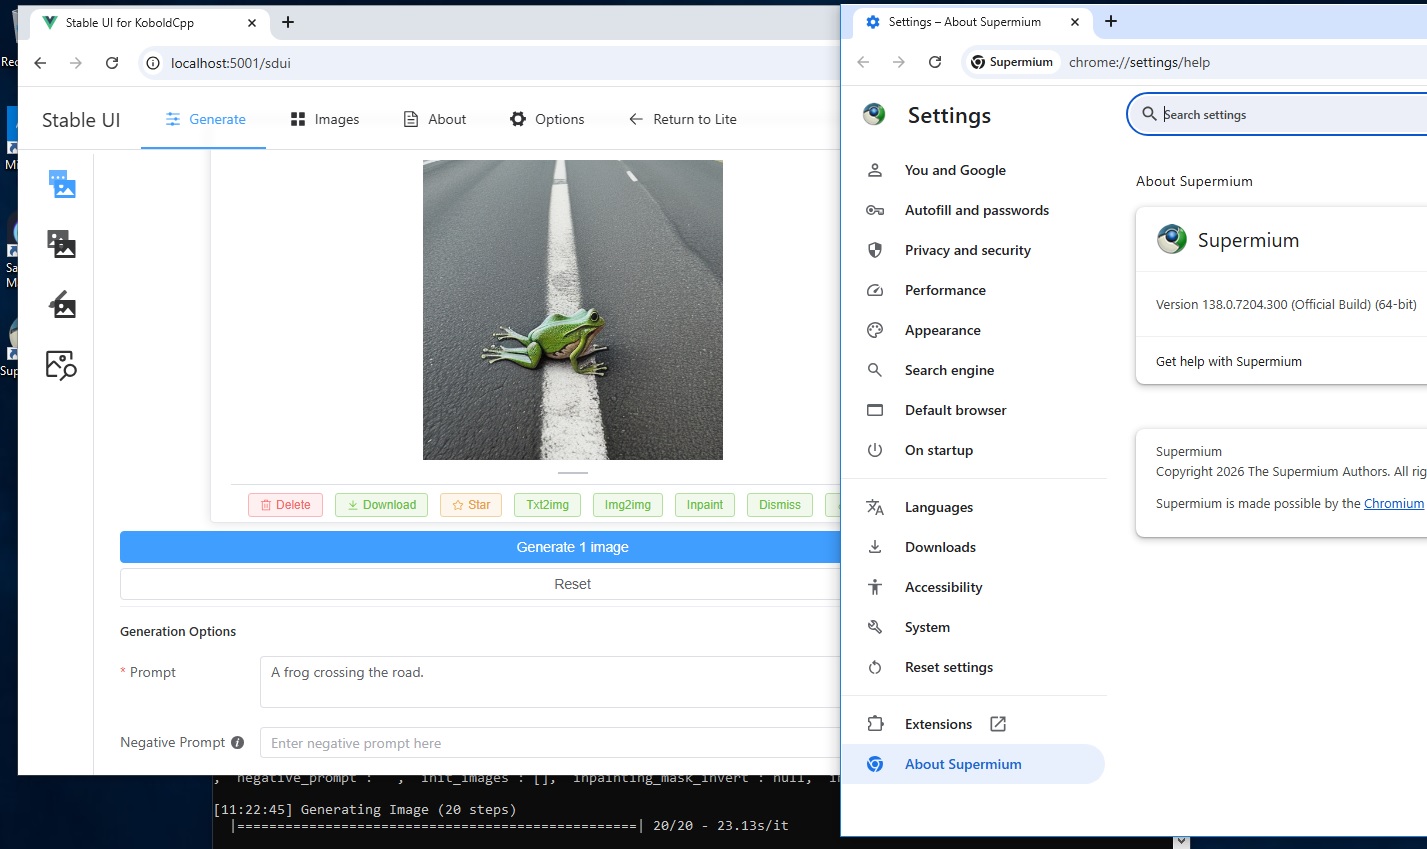
Task: Open System settings
Action: click(927, 627)
